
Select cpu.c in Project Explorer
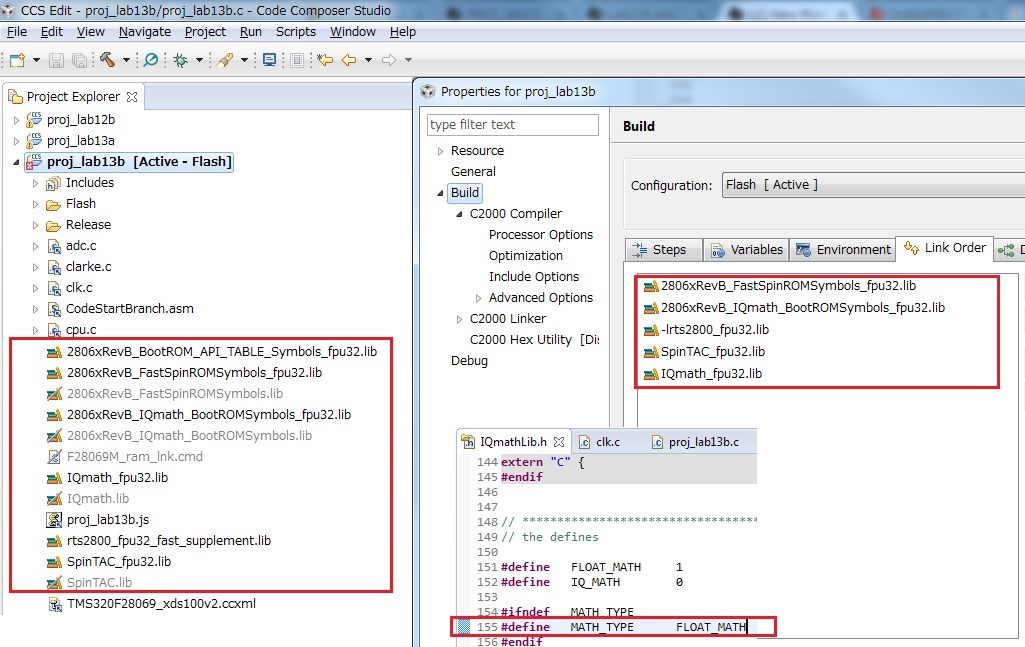[81, 329]
